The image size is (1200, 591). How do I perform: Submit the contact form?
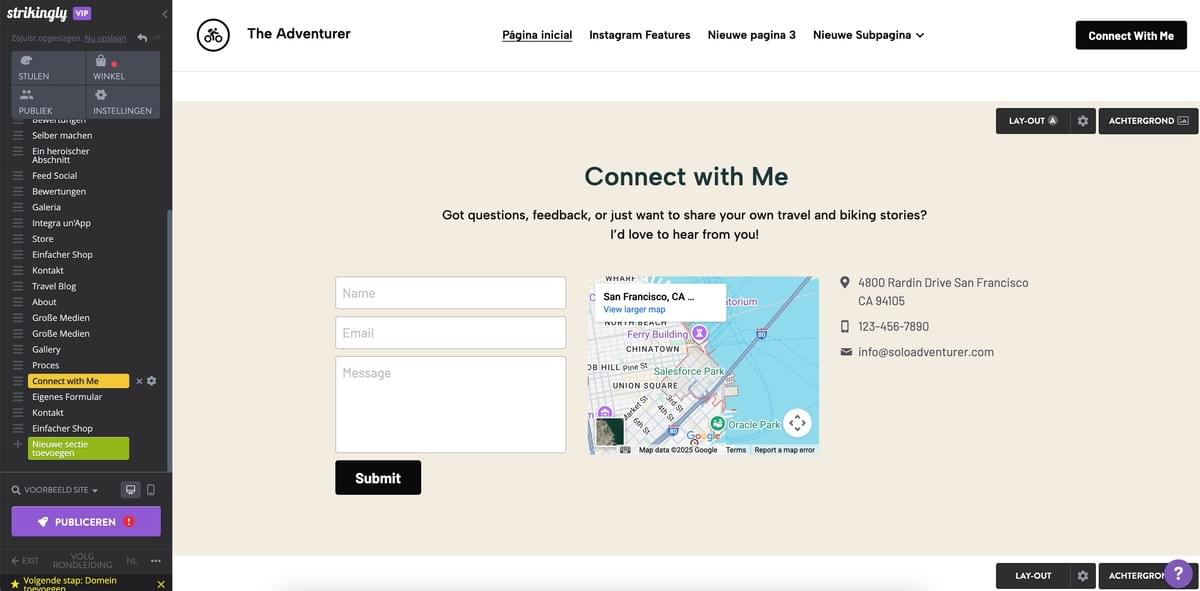point(378,477)
